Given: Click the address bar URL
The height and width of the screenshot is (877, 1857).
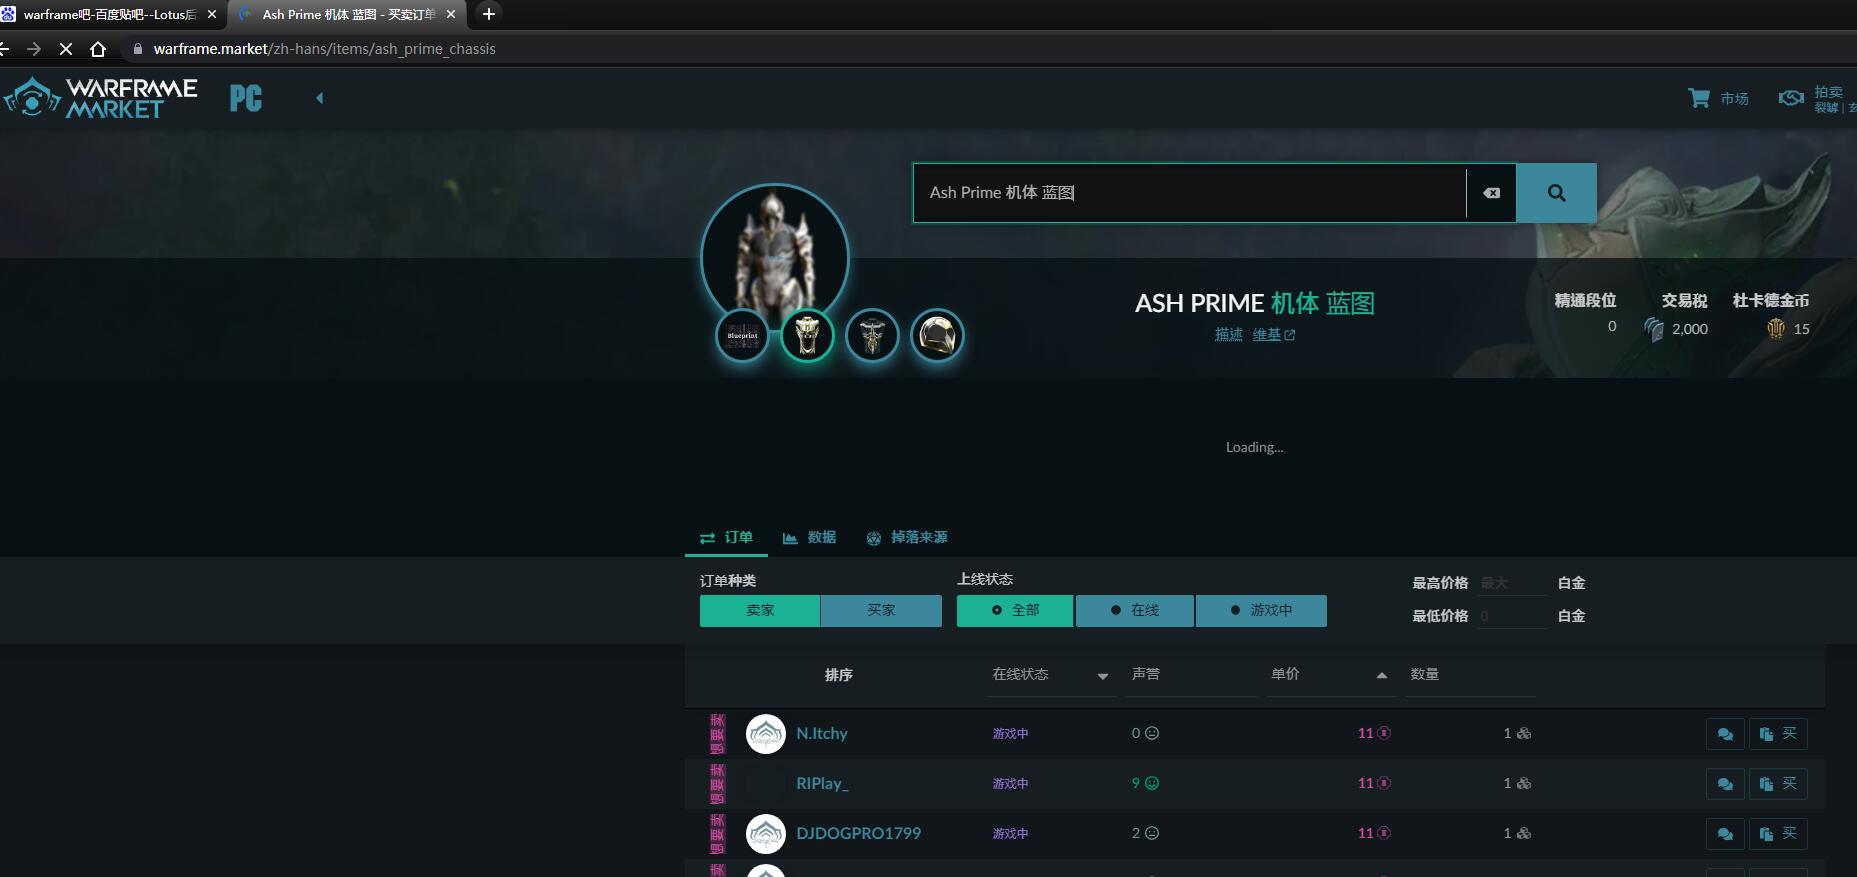Looking at the screenshot, I should [x=324, y=48].
